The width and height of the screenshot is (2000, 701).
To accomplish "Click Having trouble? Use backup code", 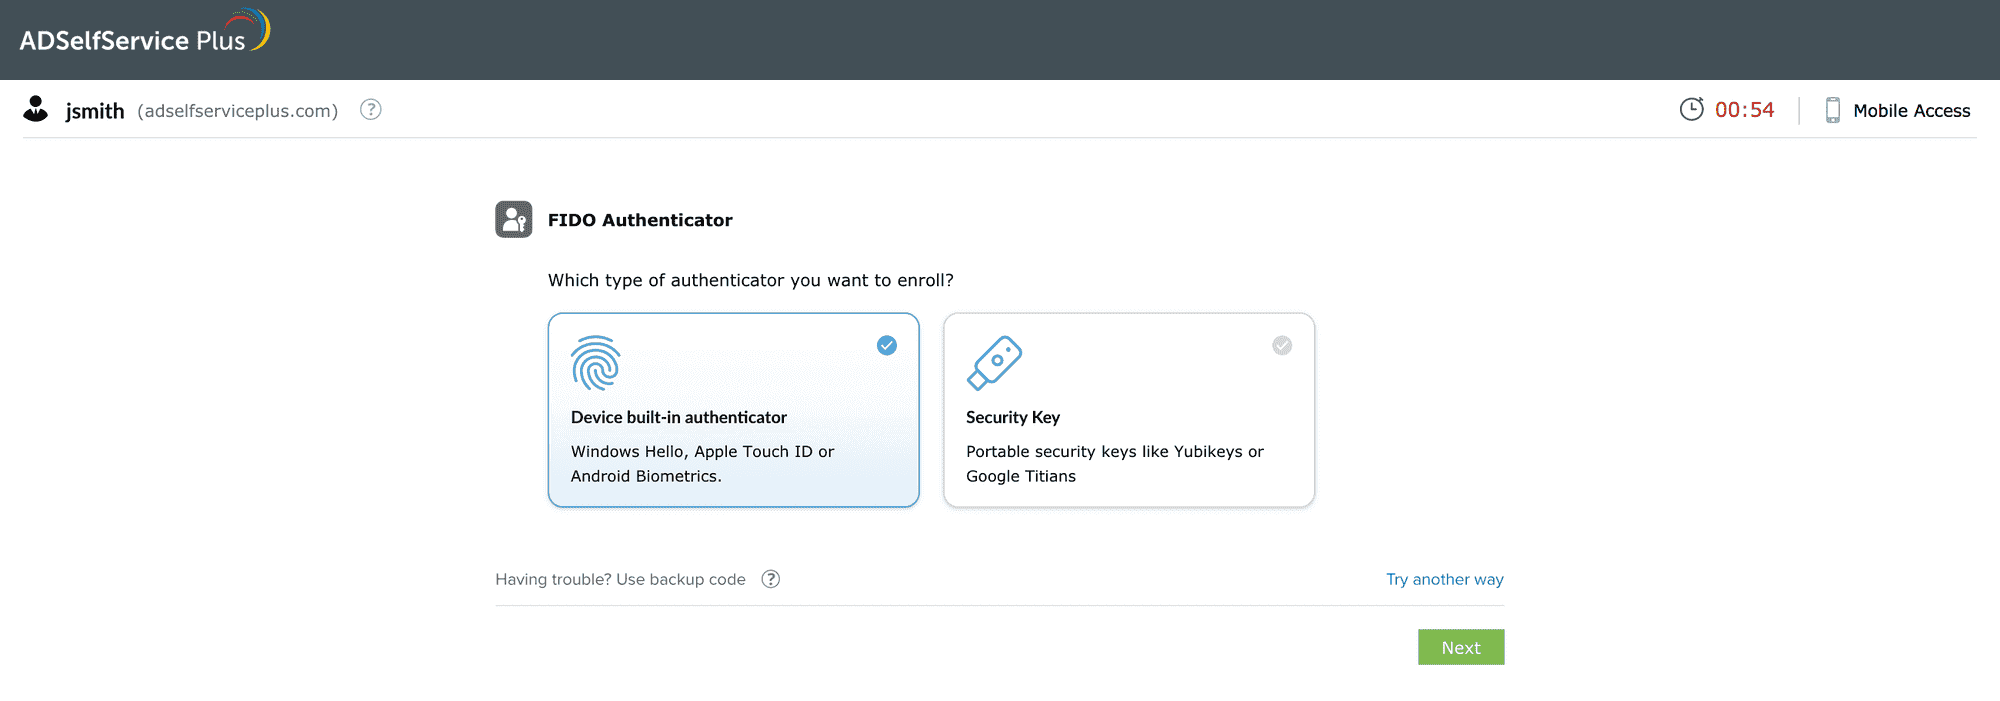I will [620, 579].
